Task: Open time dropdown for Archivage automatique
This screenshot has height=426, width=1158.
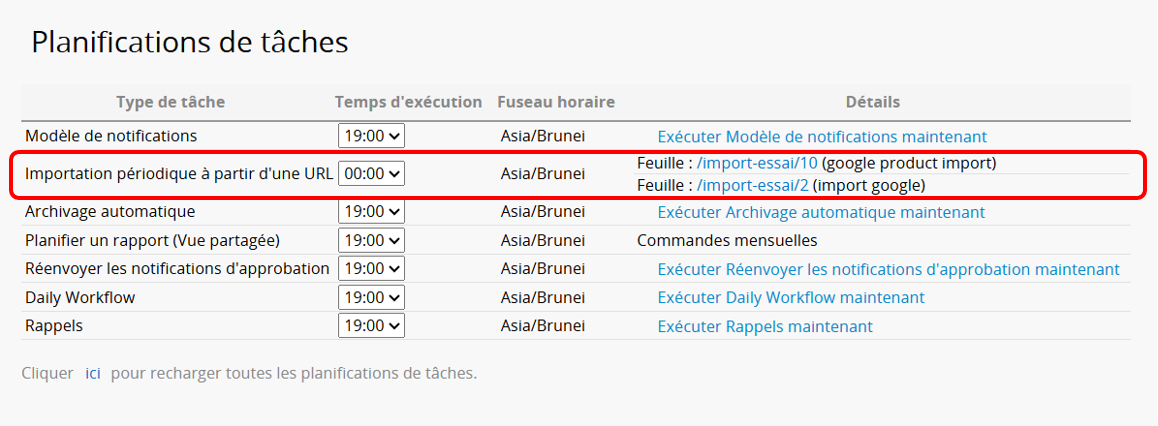Action: pos(371,212)
